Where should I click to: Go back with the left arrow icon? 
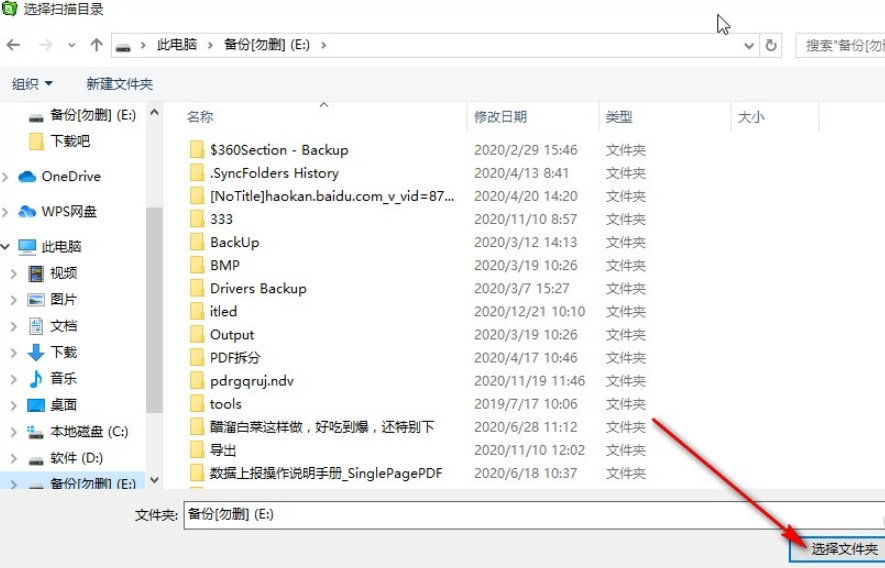click(x=13, y=45)
